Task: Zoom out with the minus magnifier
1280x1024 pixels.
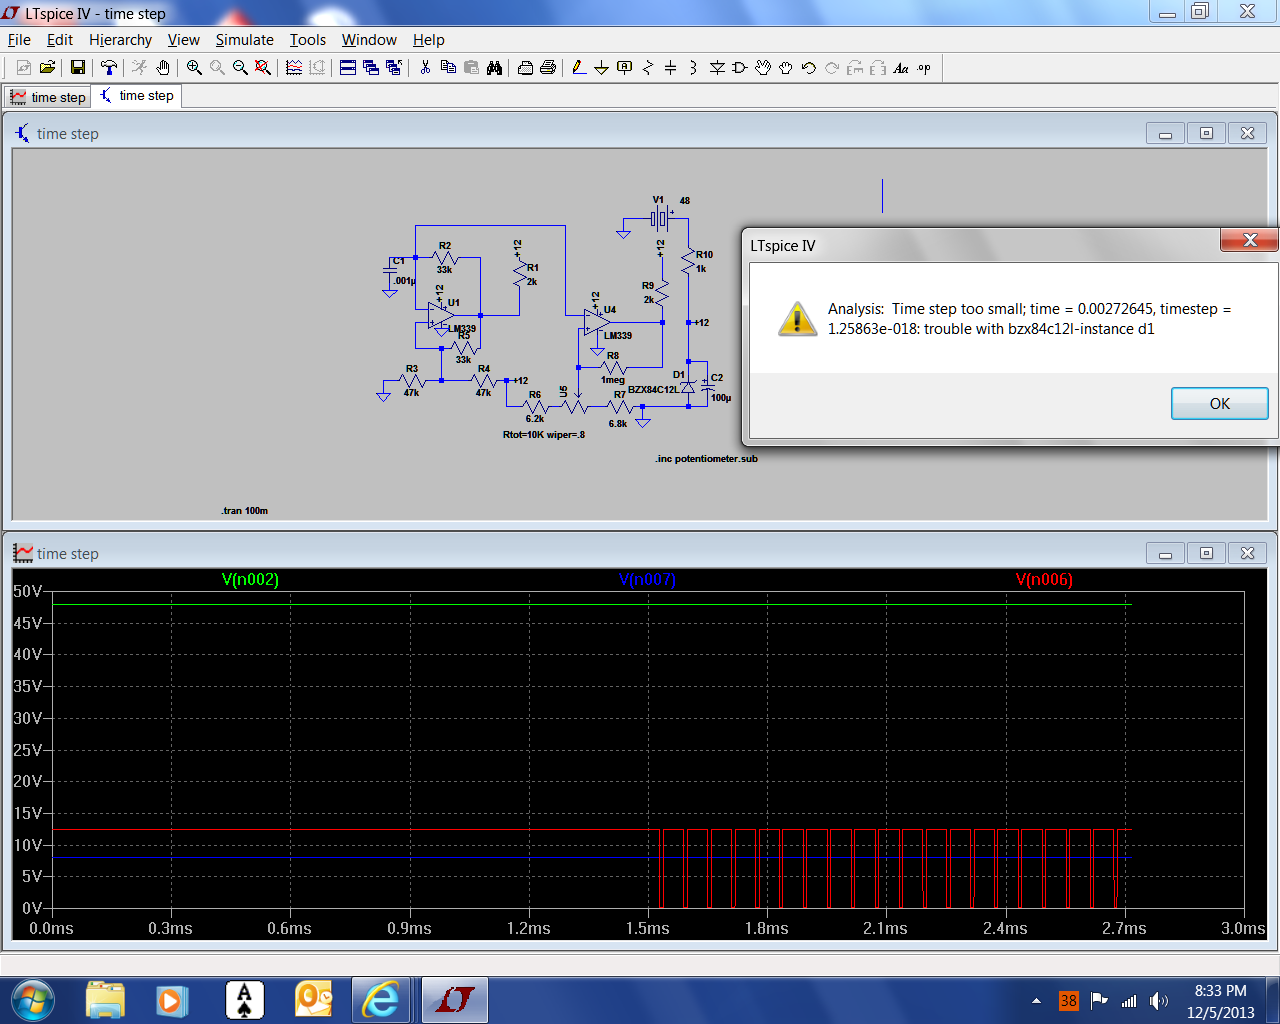Action: 240,68
